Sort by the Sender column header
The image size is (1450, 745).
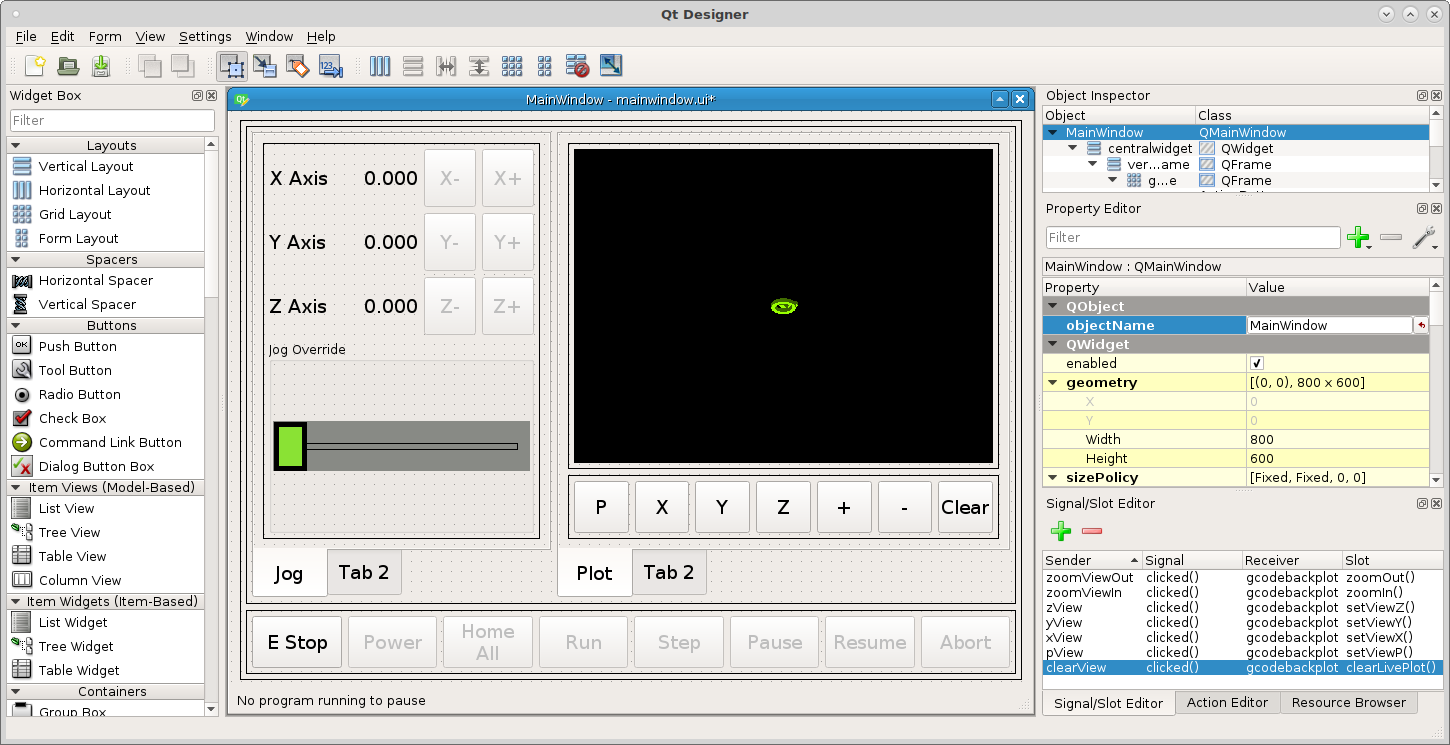click(x=1092, y=561)
